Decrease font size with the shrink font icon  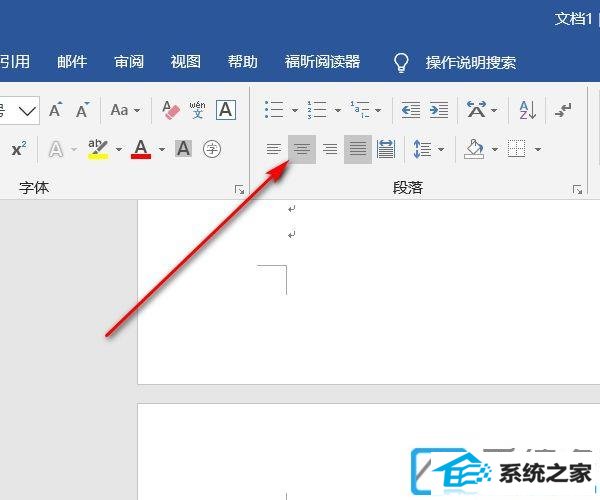click(82, 110)
